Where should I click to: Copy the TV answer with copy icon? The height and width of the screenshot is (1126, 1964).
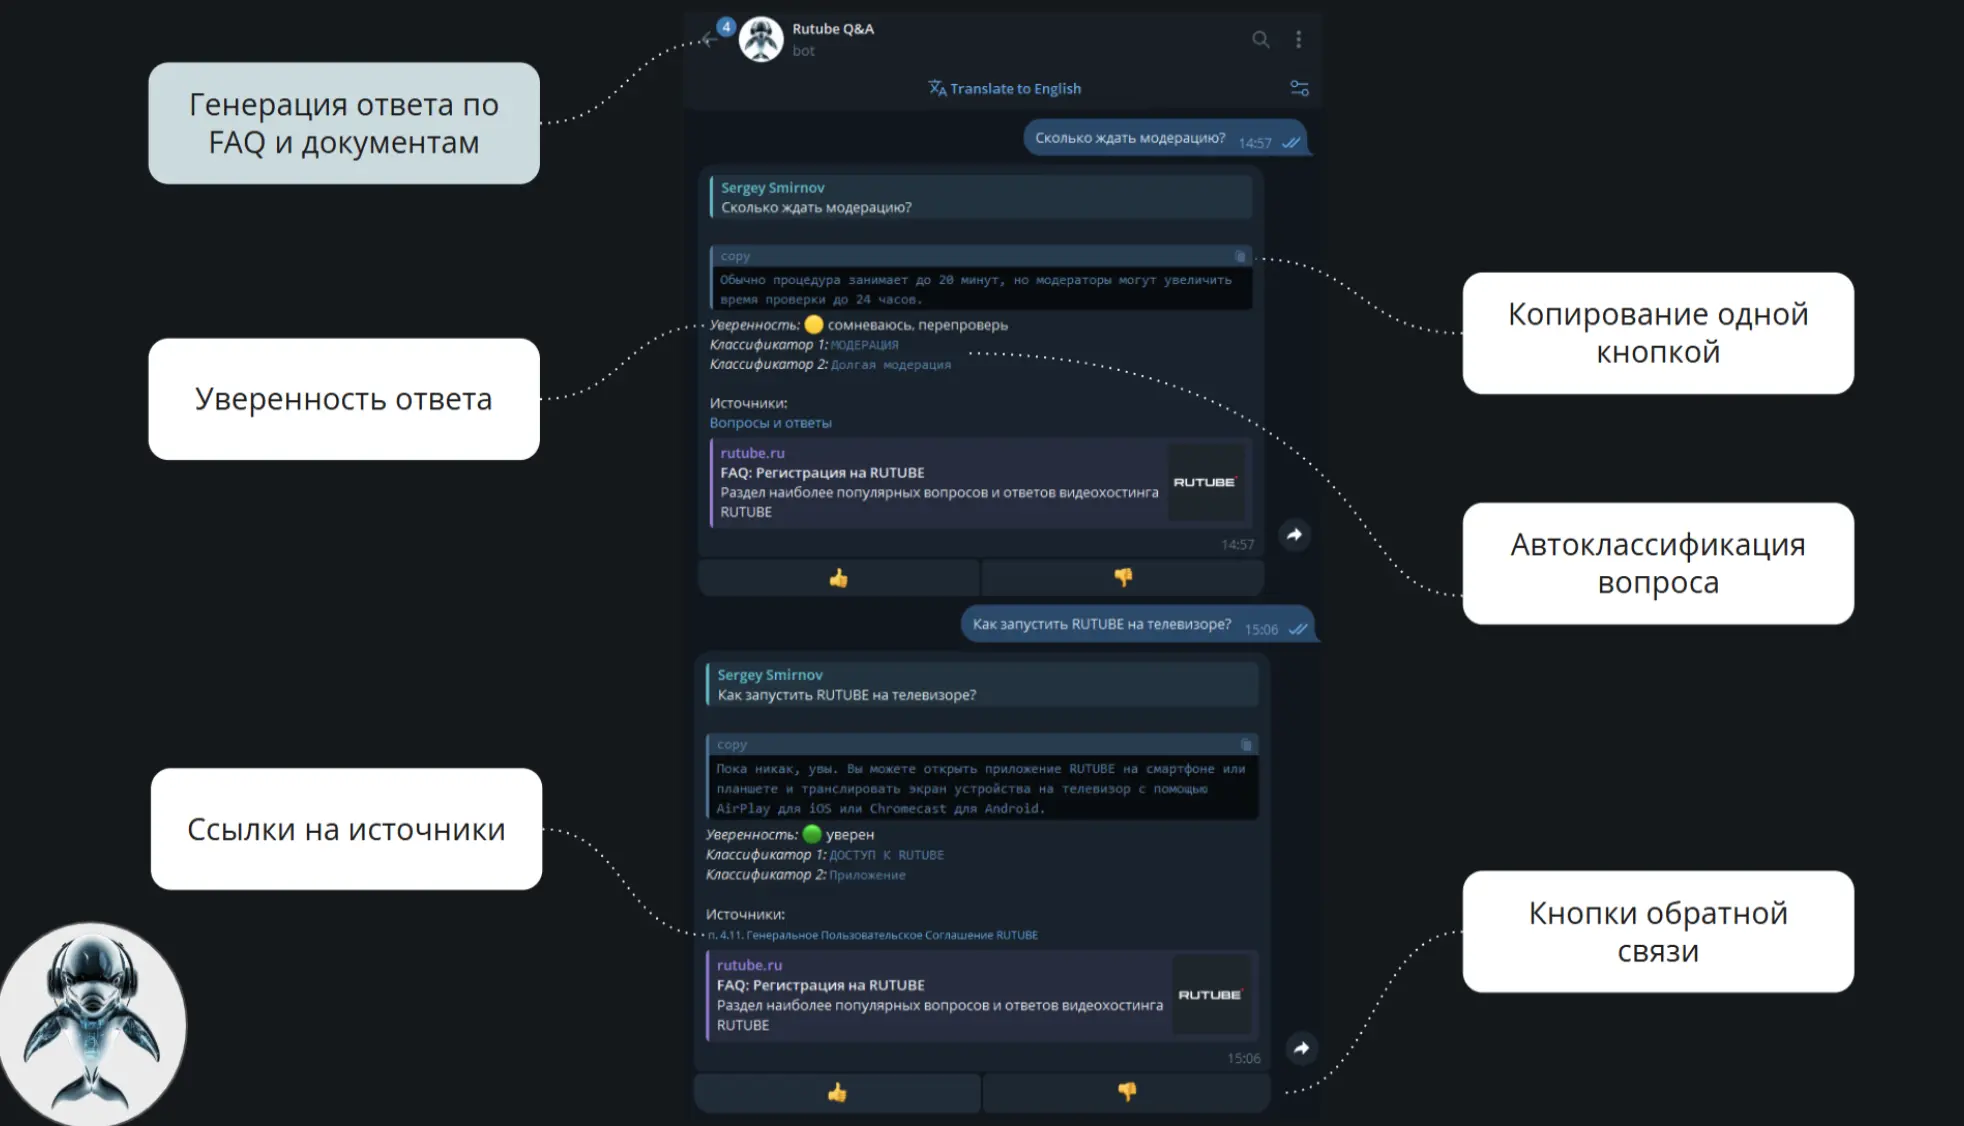1246,745
